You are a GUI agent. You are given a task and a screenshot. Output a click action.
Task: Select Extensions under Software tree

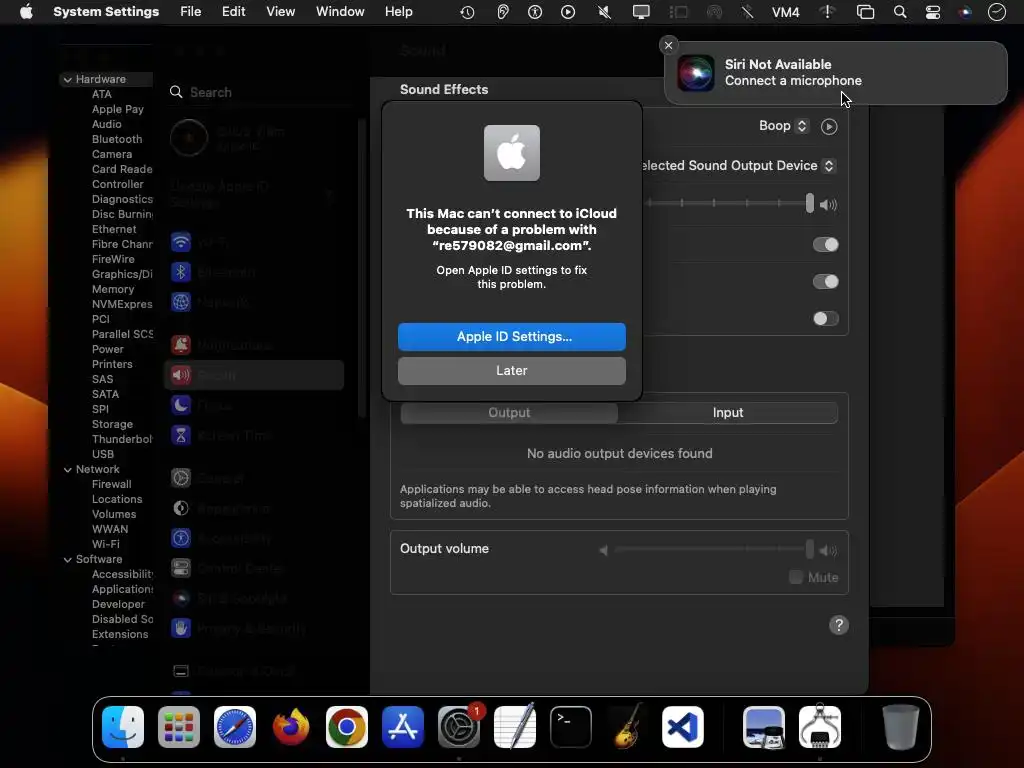point(120,635)
